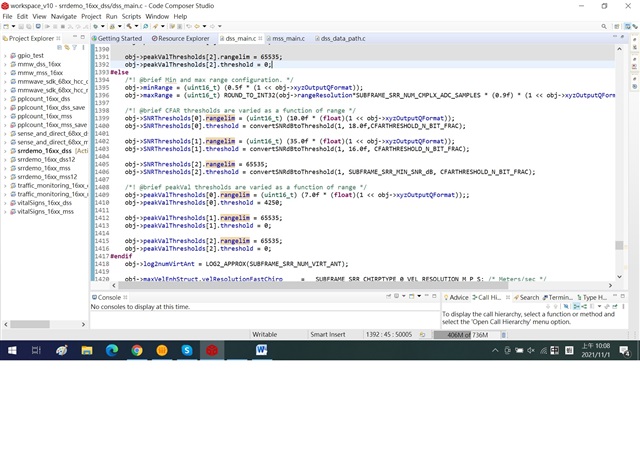
Task: Expand the vitalSigns_16xx_mss project
Action: (5, 212)
